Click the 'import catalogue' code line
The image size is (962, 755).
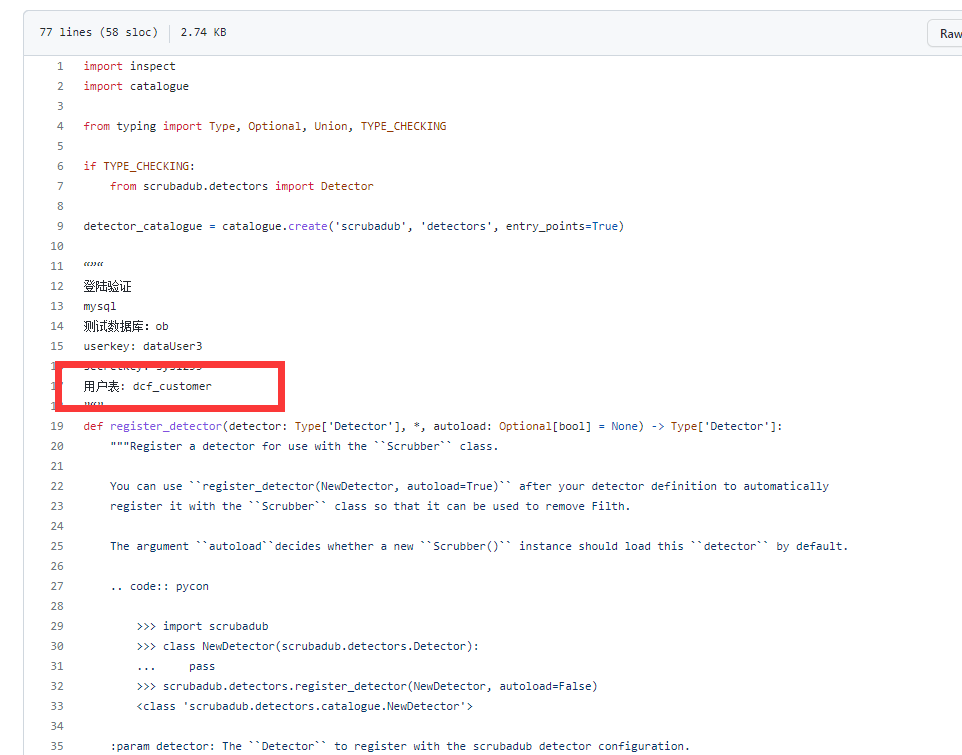pos(136,86)
